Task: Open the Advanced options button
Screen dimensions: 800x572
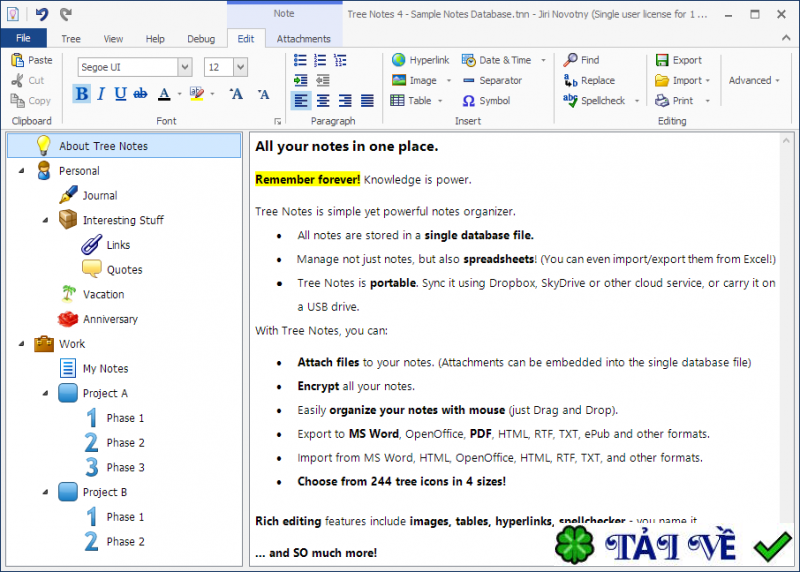Action: tap(753, 80)
